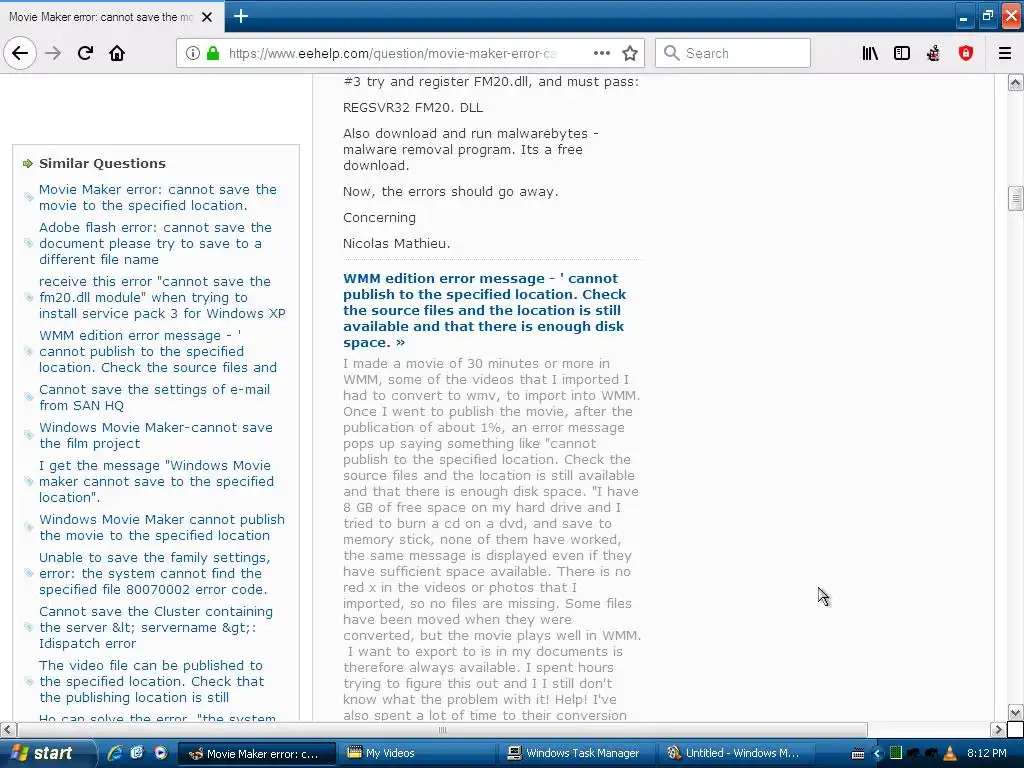The width and height of the screenshot is (1024, 768).
Task: Go back to the previous page
Action: click(20, 53)
